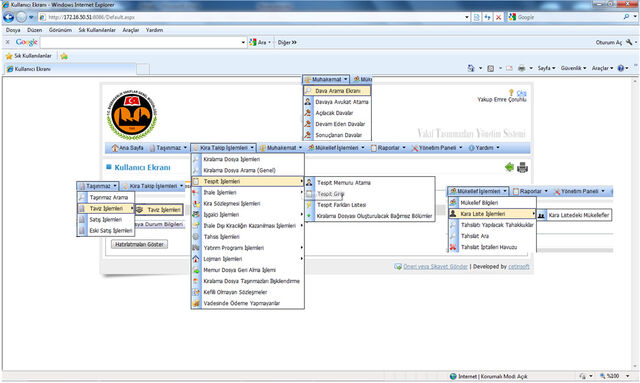Select Kara Listedeki Mükellefler item

point(574,215)
